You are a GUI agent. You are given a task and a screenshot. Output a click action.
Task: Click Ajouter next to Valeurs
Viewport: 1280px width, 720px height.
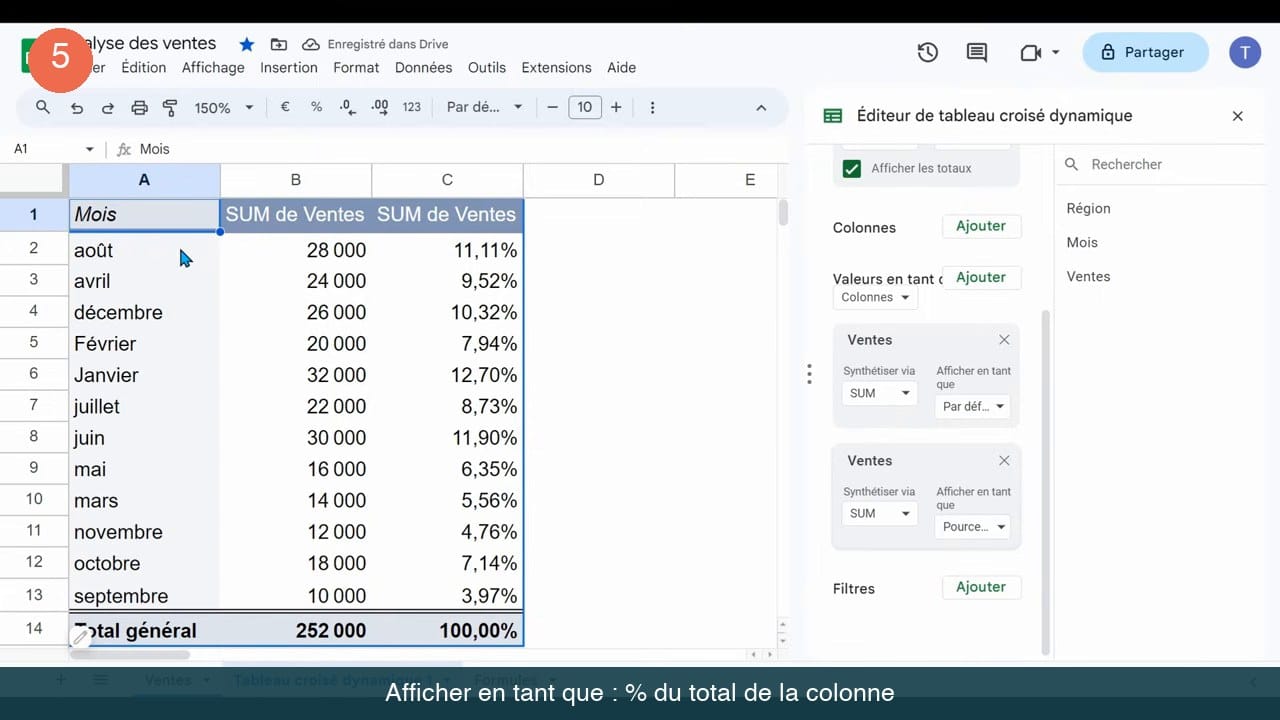pyautogui.click(x=981, y=277)
